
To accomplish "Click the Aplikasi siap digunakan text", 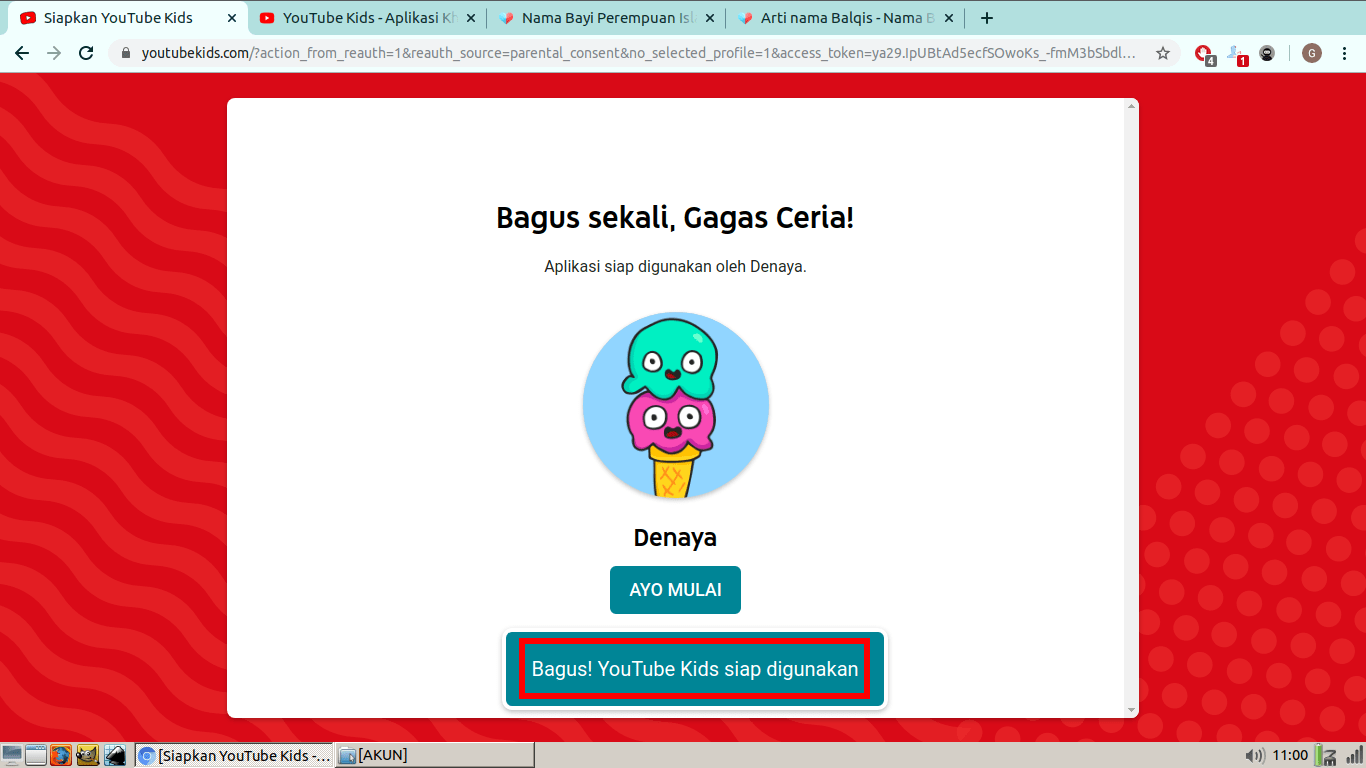I will [675, 267].
